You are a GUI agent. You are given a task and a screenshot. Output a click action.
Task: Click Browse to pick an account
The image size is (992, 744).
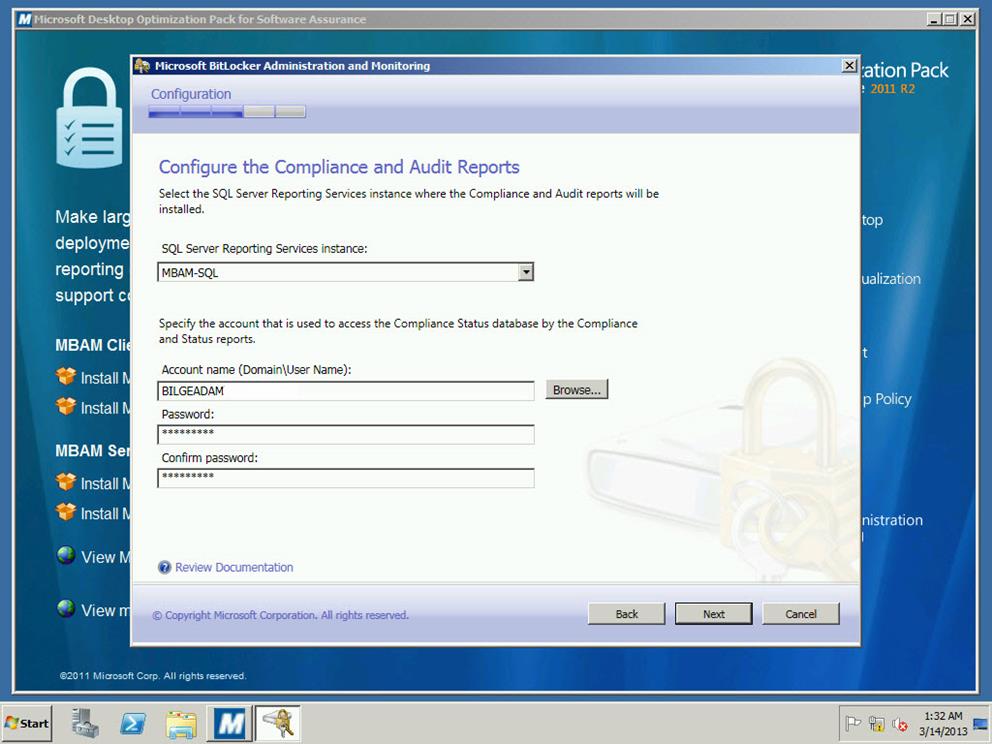click(576, 390)
